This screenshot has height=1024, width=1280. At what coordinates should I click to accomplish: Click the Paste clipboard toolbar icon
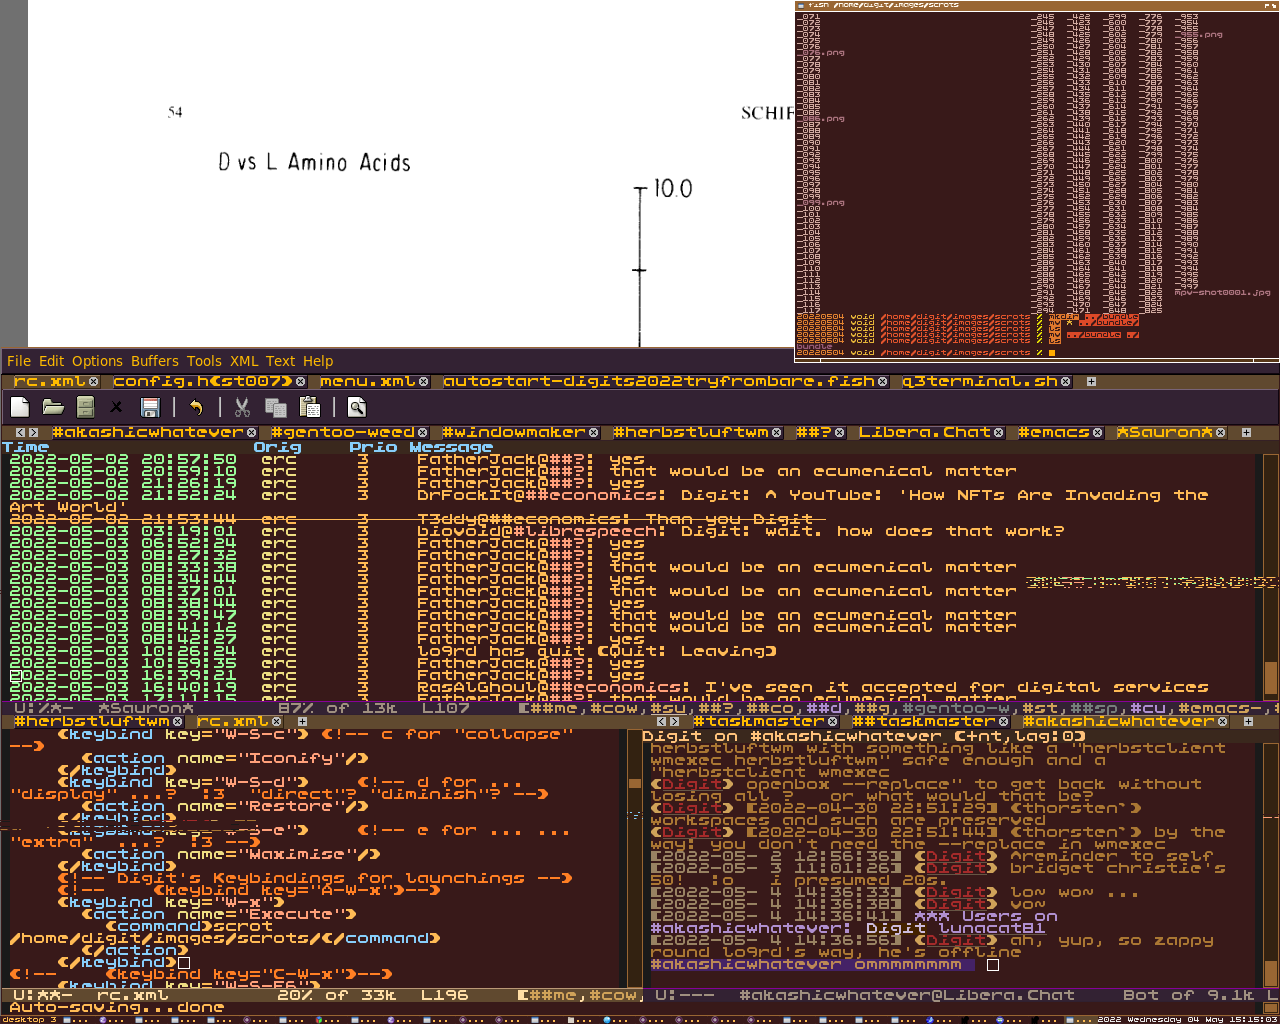pyautogui.click(x=310, y=407)
